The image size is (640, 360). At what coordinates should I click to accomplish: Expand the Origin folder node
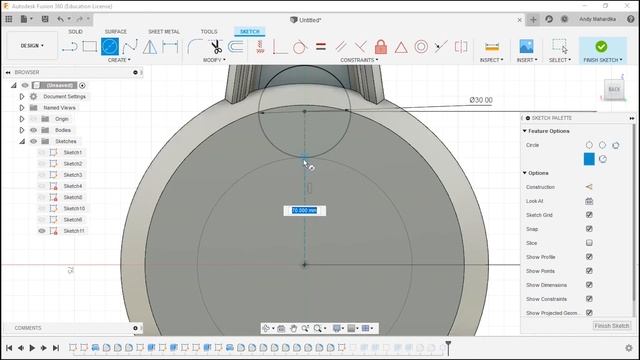point(22,119)
